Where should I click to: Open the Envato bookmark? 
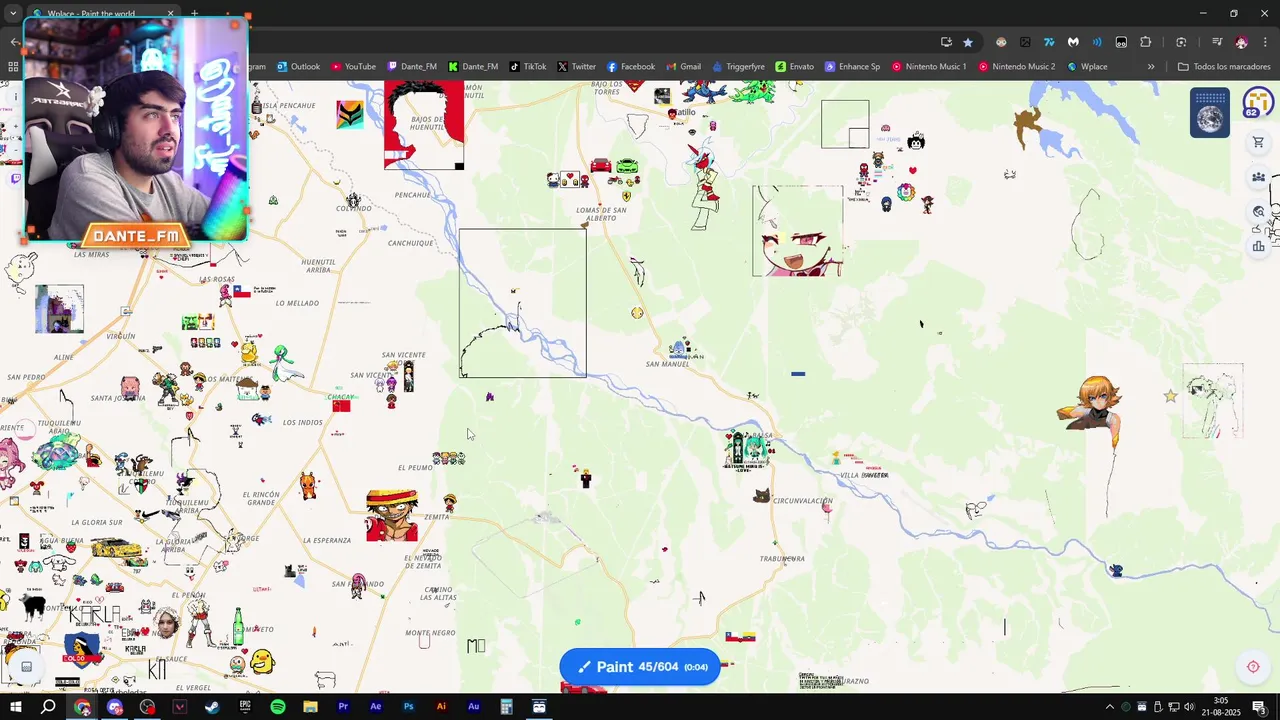[794, 67]
